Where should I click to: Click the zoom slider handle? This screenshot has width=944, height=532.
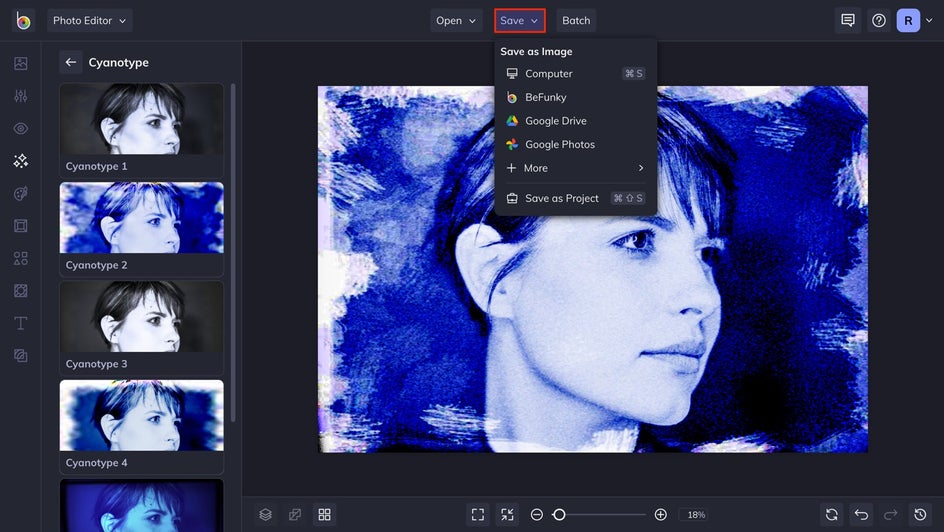click(x=559, y=514)
